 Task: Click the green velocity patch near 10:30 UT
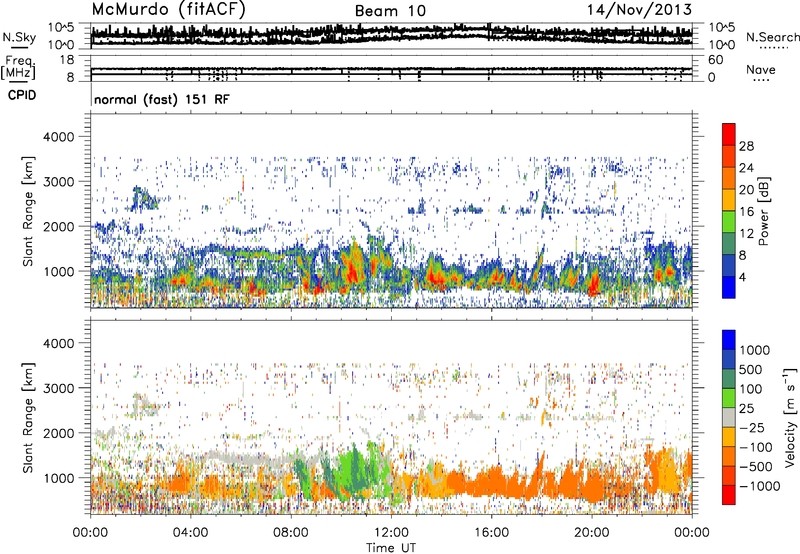click(352, 472)
